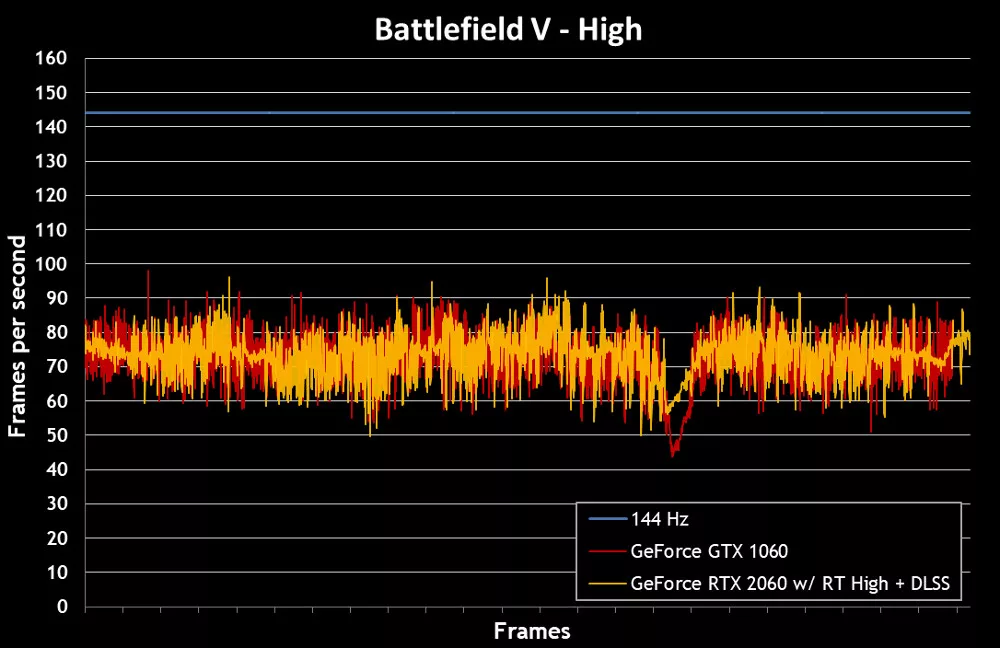Screen dimensions: 1000x648
Task: Click the 10 y-axis label
Action: click(56, 572)
